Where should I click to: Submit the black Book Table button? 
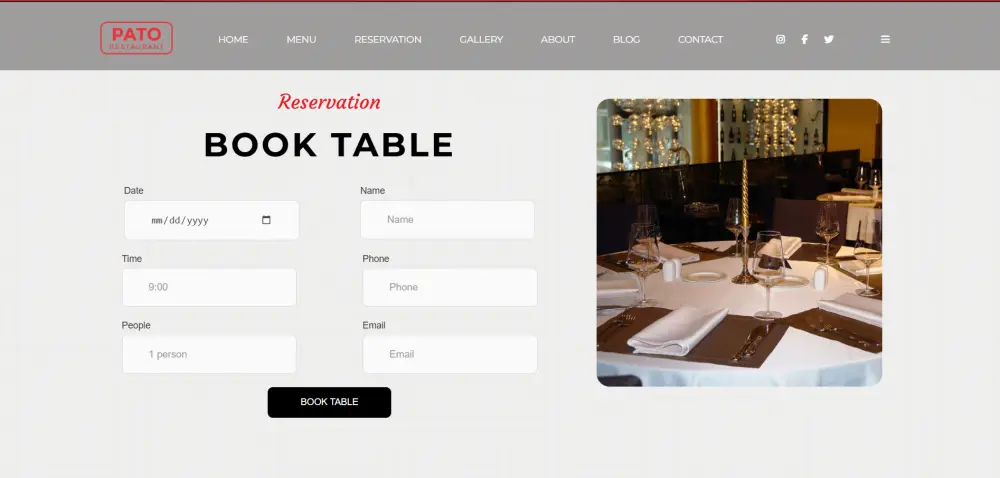(329, 402)
